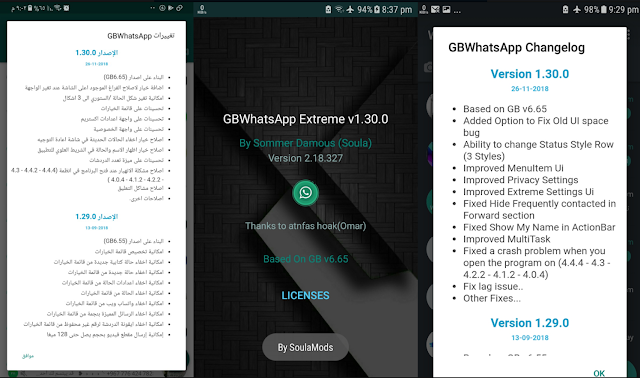Tap the SIM lock icon beside the 98% airplane icon

tap(565, 9)
